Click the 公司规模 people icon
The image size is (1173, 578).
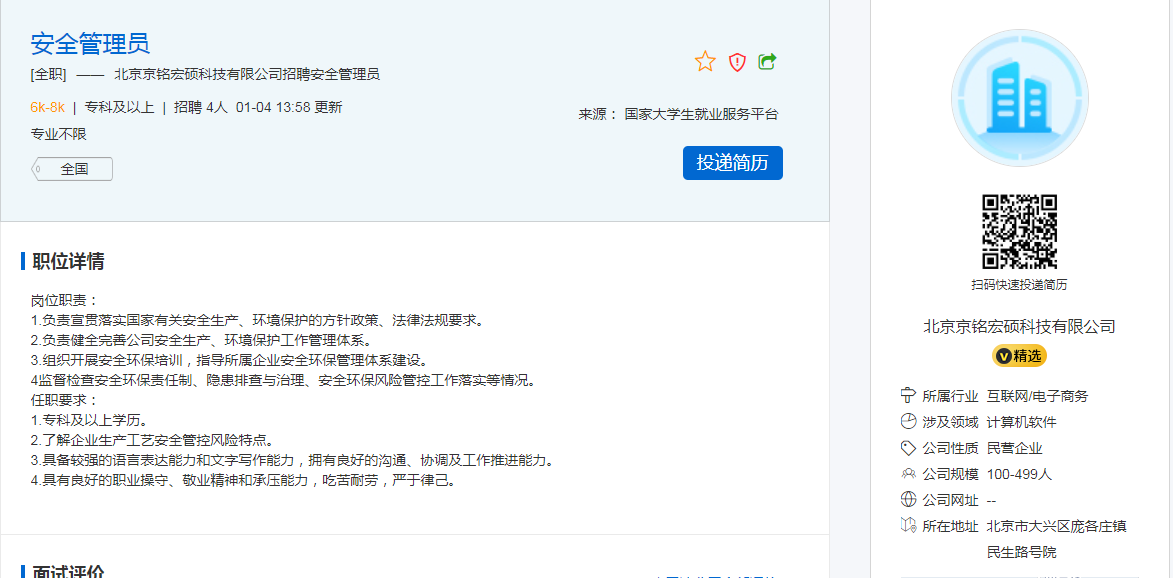point(908,474)
